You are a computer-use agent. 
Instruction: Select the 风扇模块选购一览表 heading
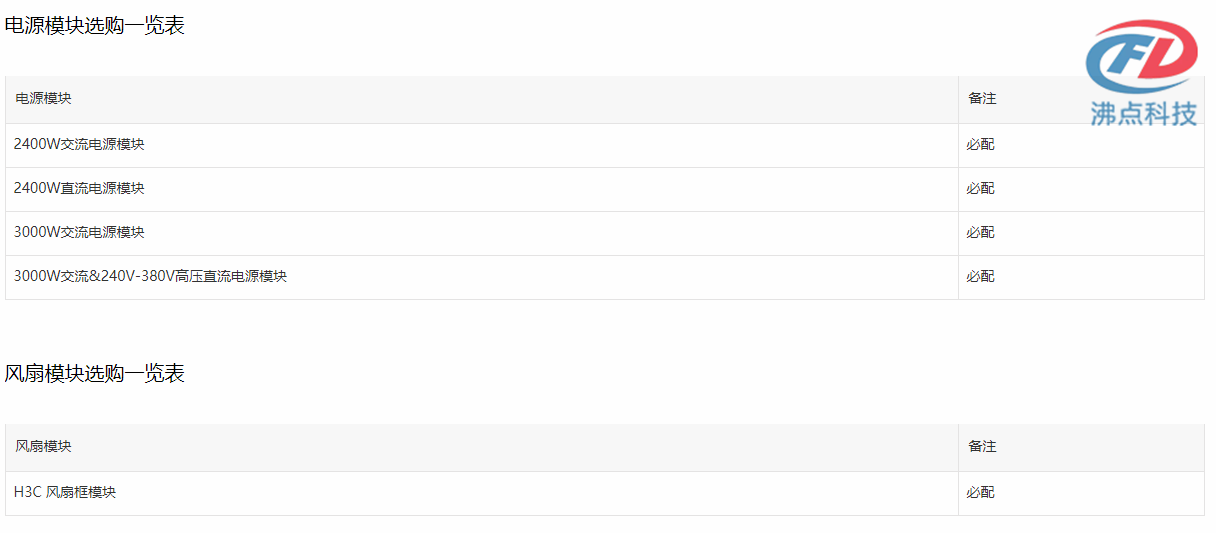95,374
